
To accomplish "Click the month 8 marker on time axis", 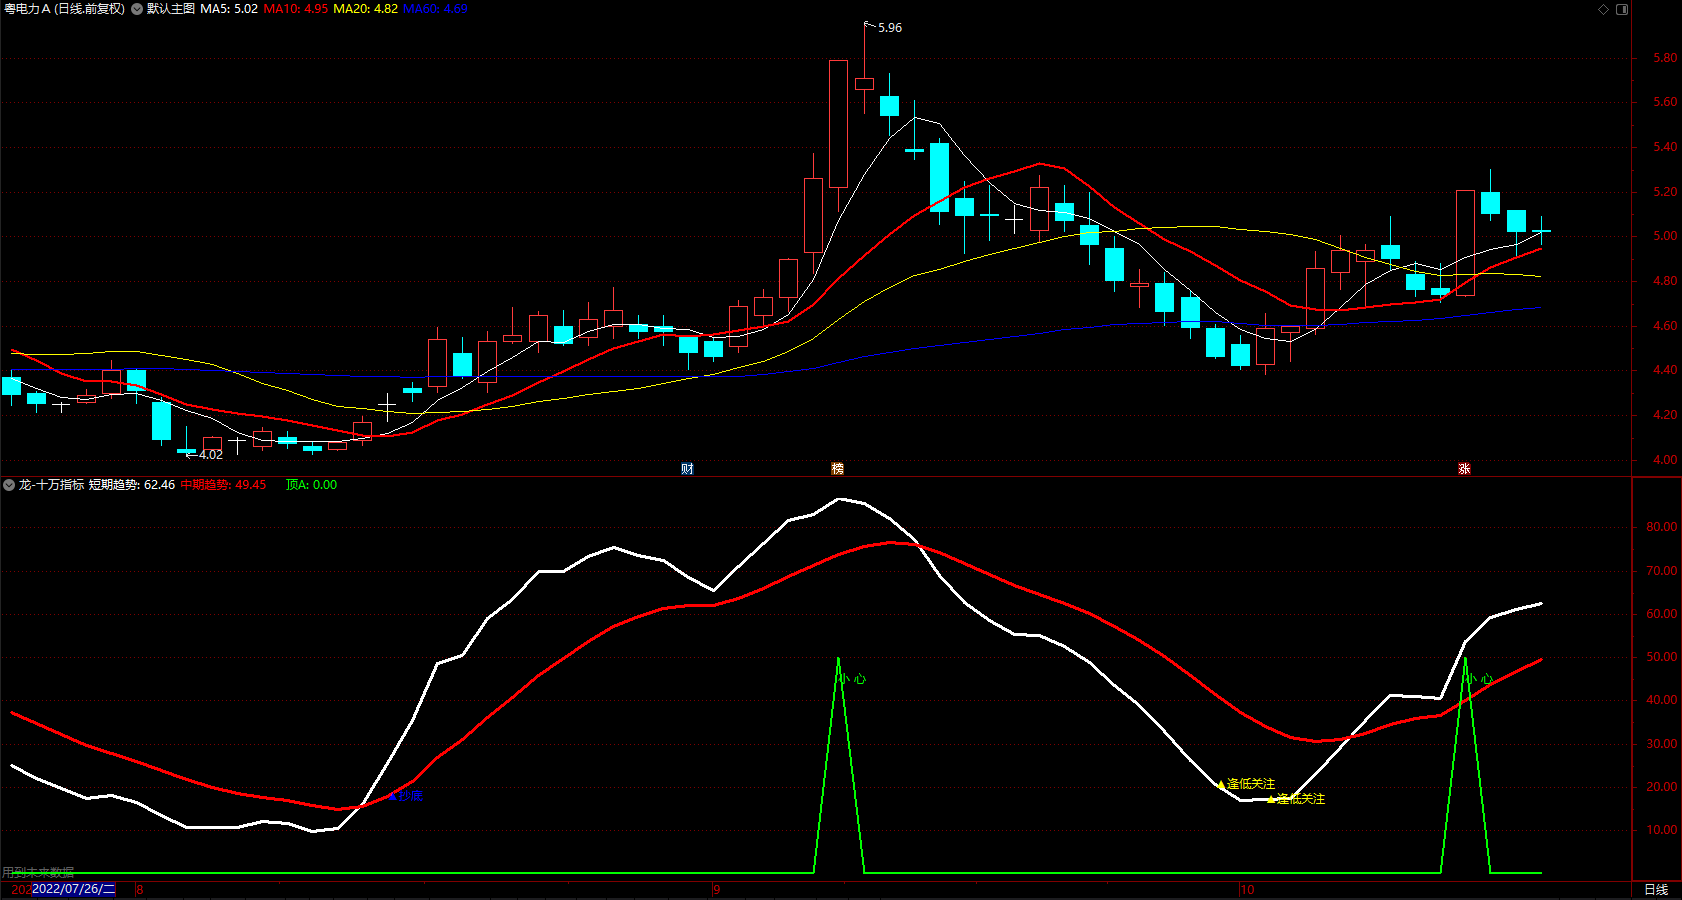I will [x=140, y=889].
